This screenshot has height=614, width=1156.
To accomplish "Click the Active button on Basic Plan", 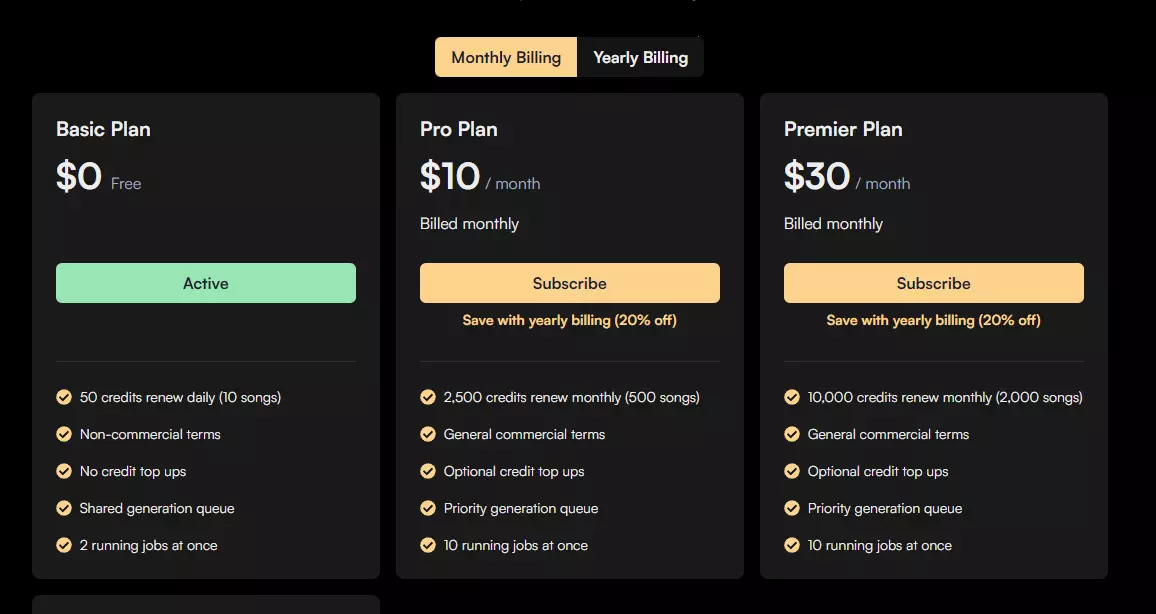I will tap(206, 283).
